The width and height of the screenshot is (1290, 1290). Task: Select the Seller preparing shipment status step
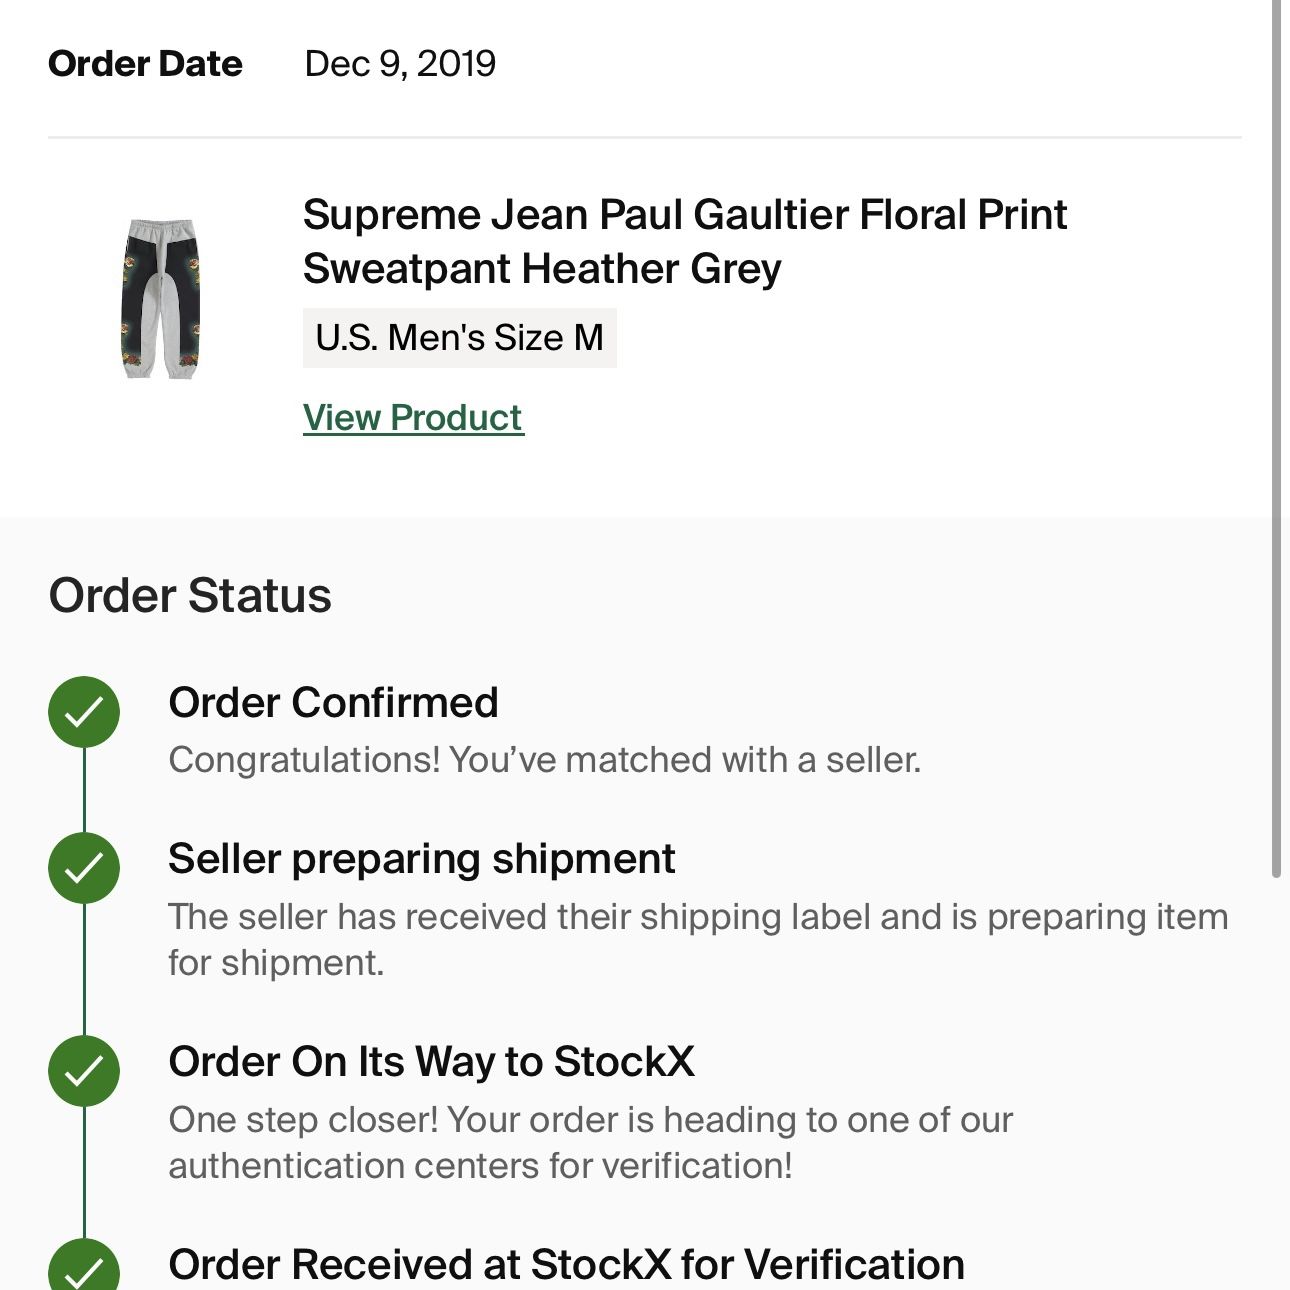423,859
